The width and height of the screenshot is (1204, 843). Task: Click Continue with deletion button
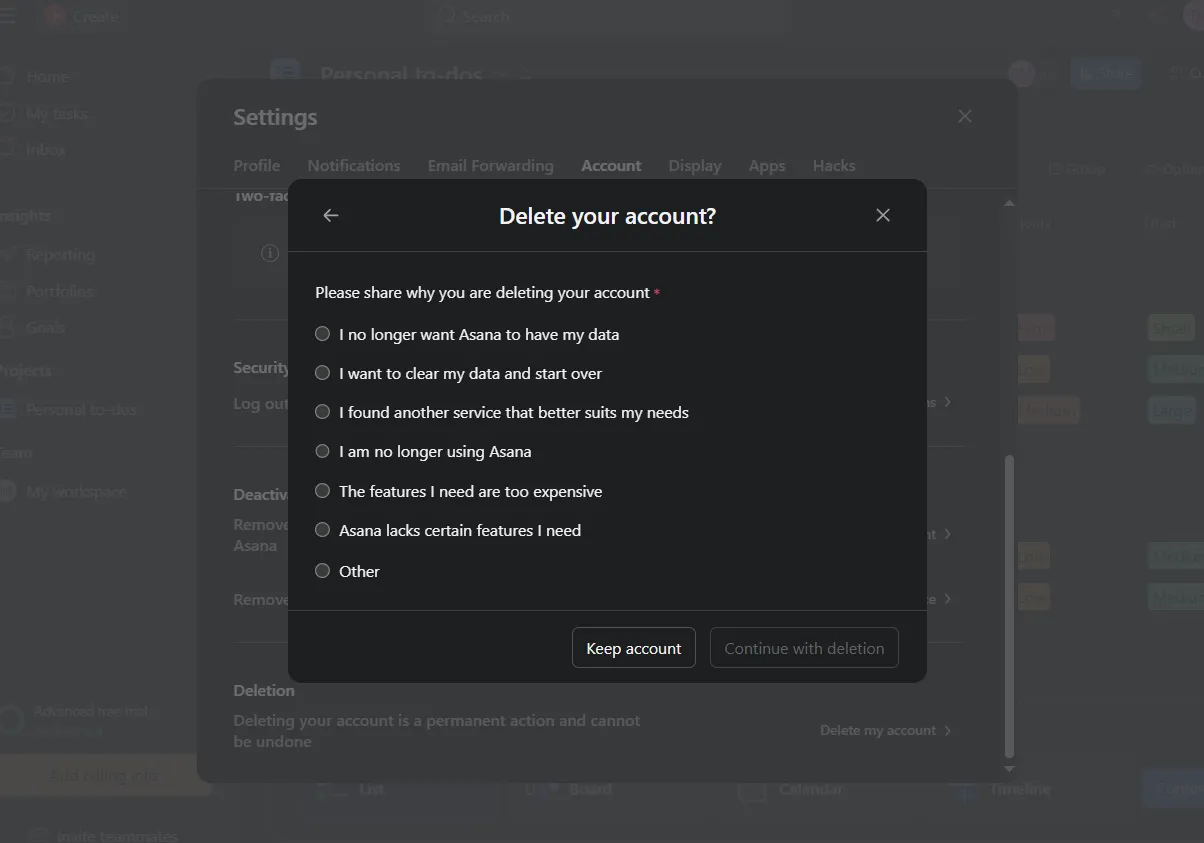(804, 648)
